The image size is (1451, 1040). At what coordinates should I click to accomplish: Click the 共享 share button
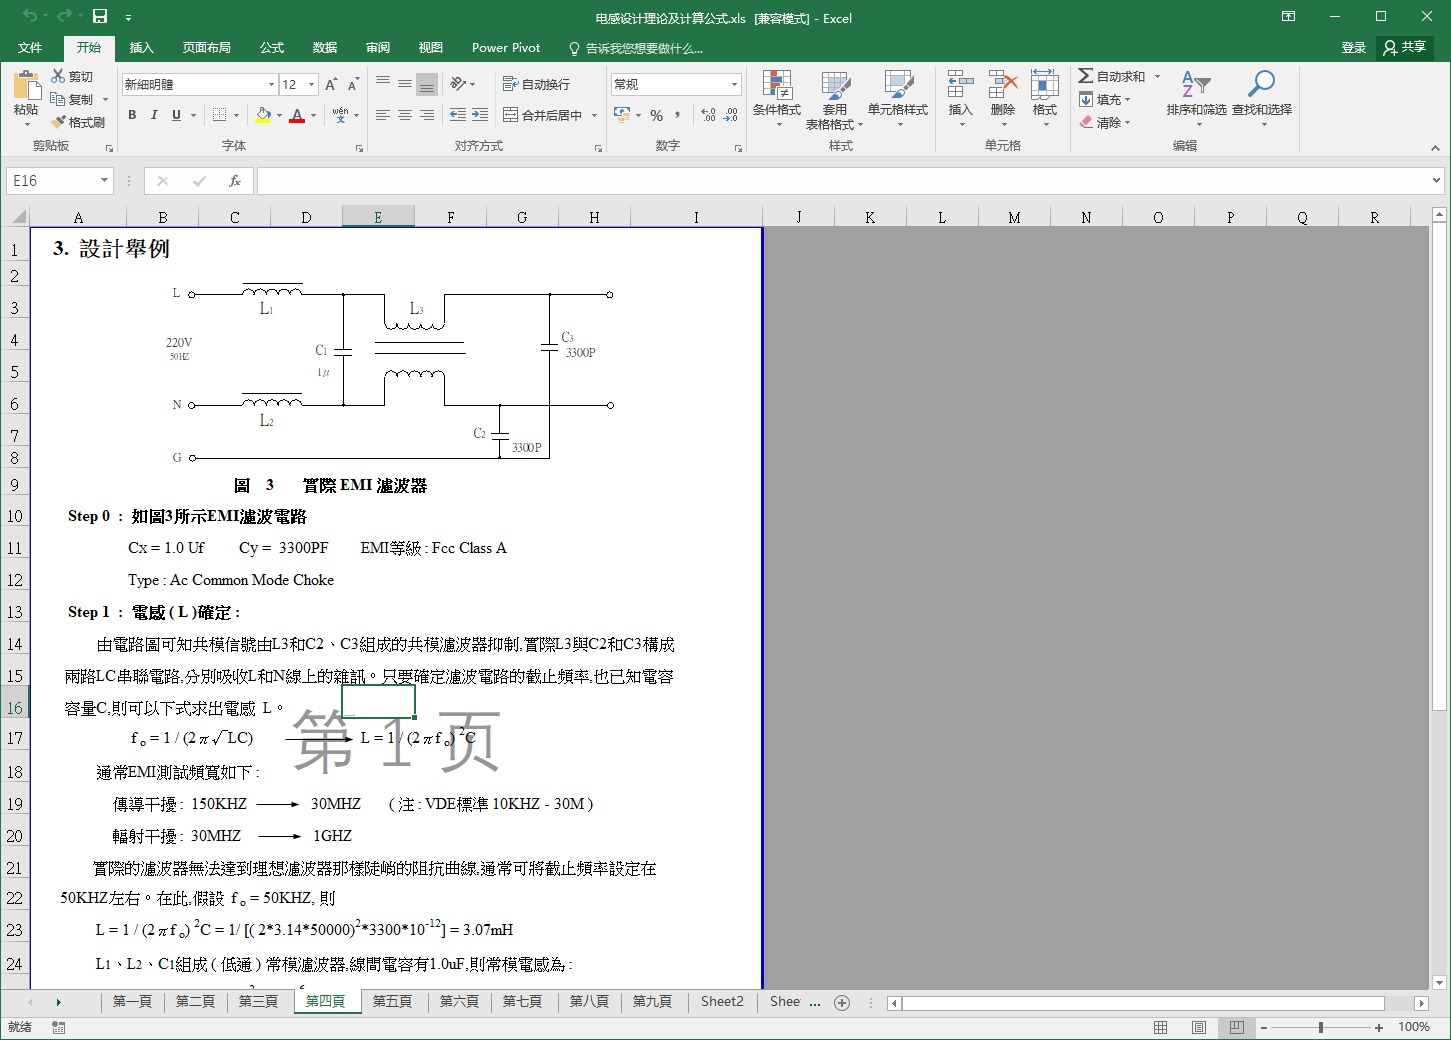[x=1405, y=47]
